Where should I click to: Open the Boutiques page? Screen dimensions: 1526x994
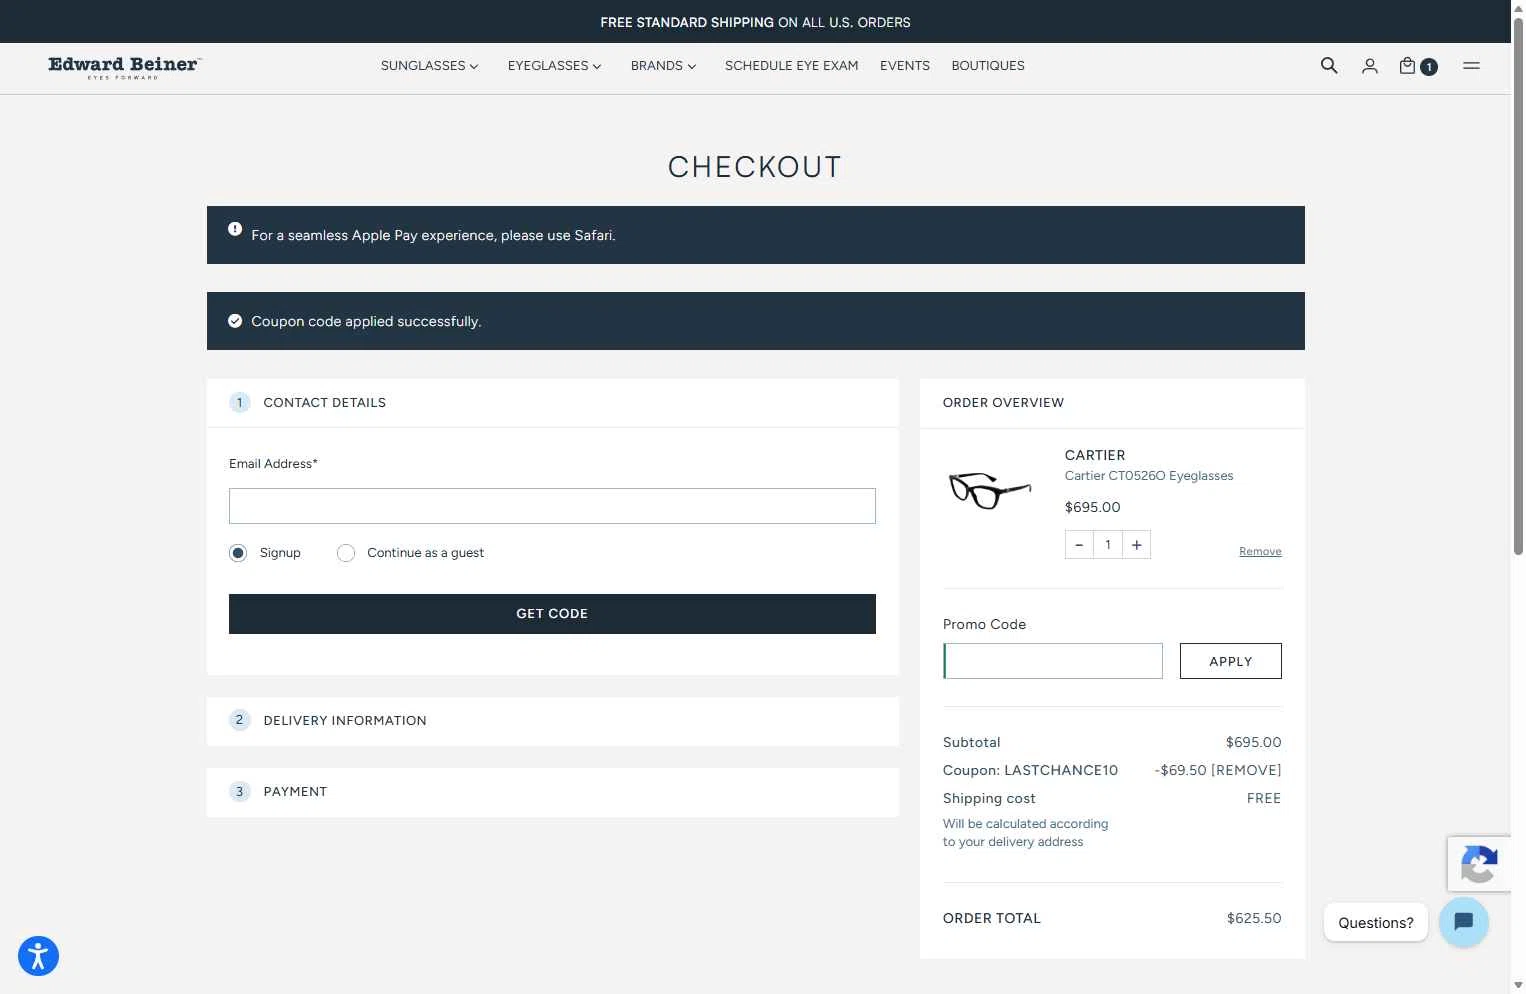(x=988, y=66)
